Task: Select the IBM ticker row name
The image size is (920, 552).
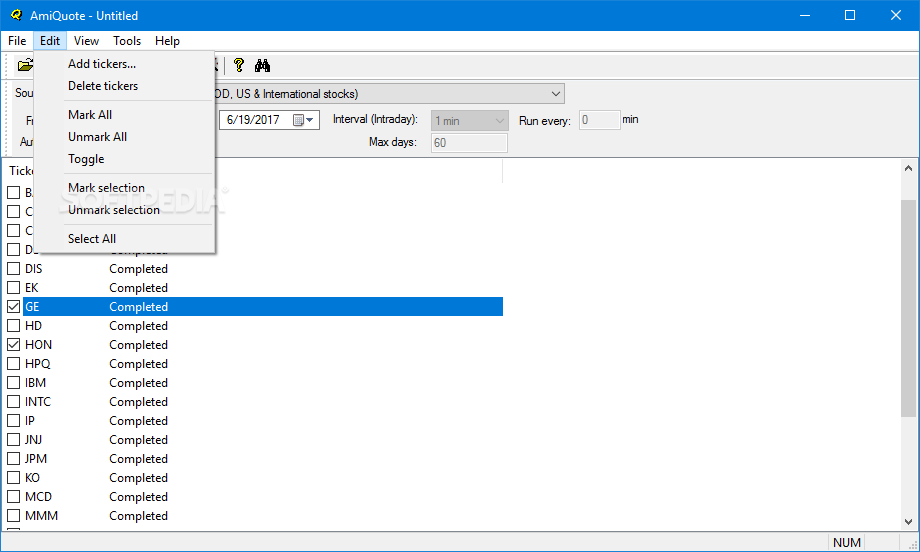Action: point(35,382)
